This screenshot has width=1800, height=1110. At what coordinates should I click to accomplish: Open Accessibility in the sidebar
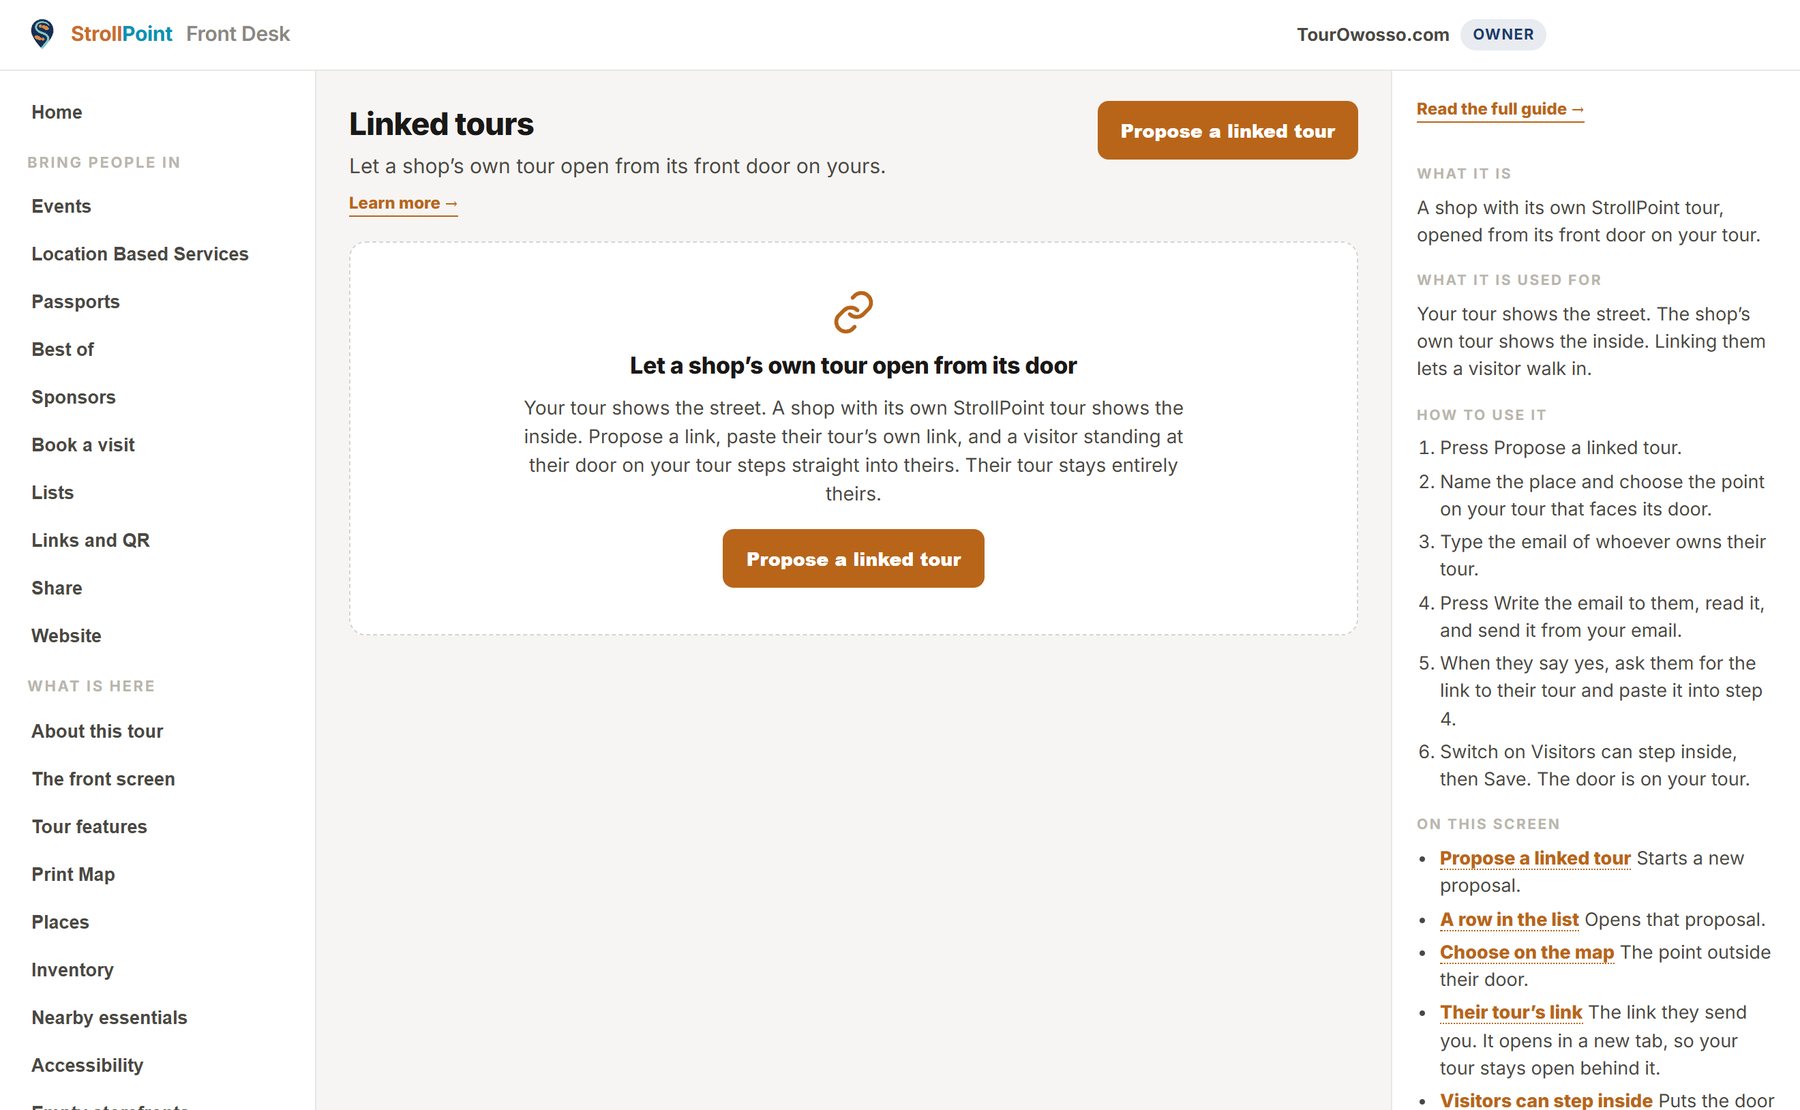coord(87,1065)
